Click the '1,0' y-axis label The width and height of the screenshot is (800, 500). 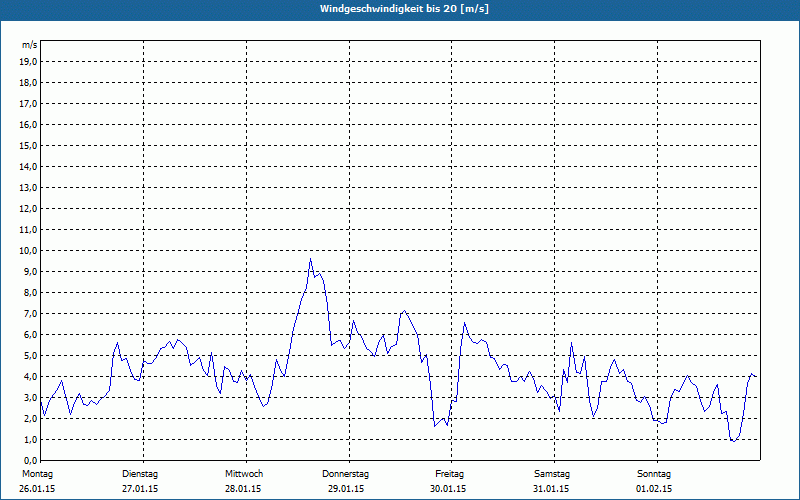[x=30, y=439]
